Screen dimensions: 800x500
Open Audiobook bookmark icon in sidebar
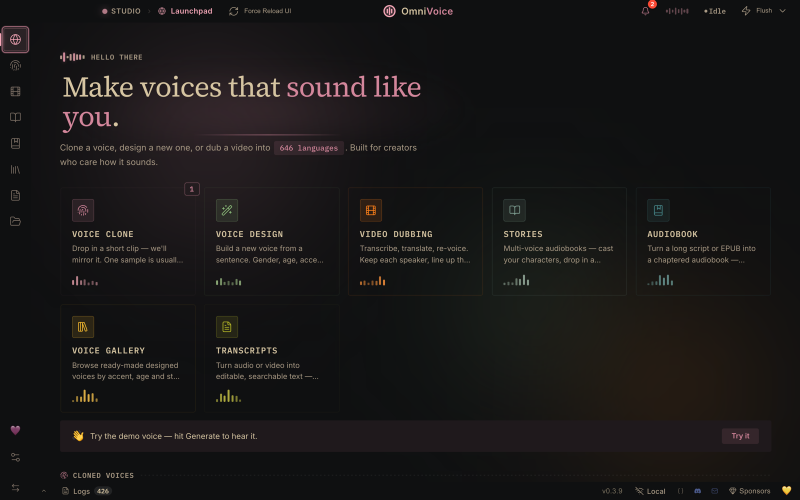pos(15,143)
